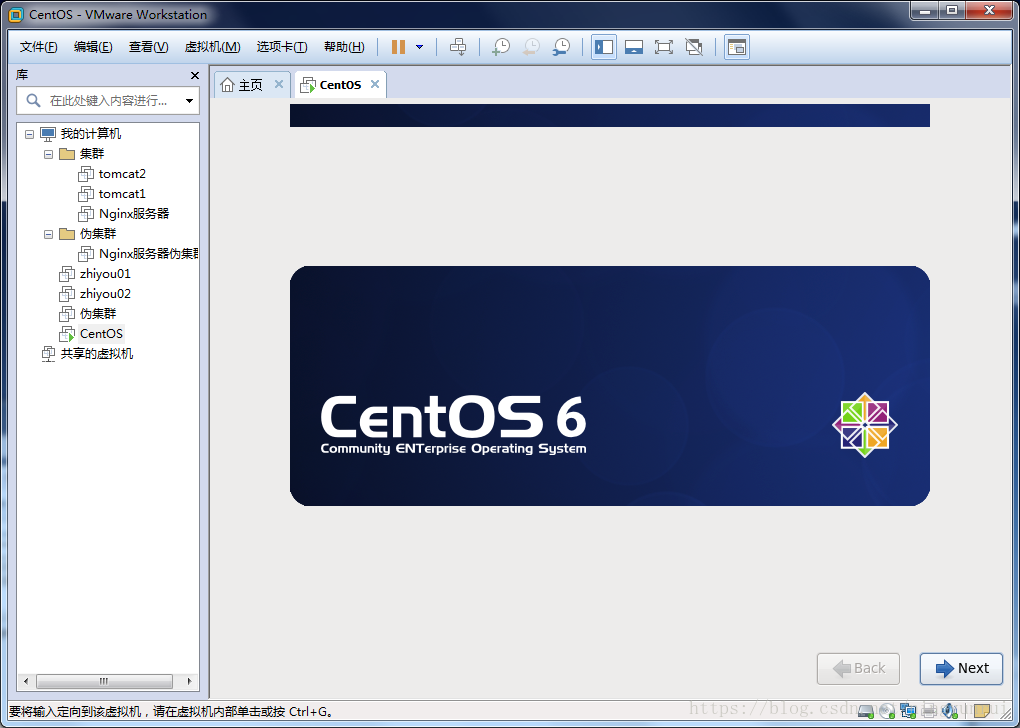Screen dimensions: 1020x728
Task: Open the 帮助(H) menu
Action: 344,47
